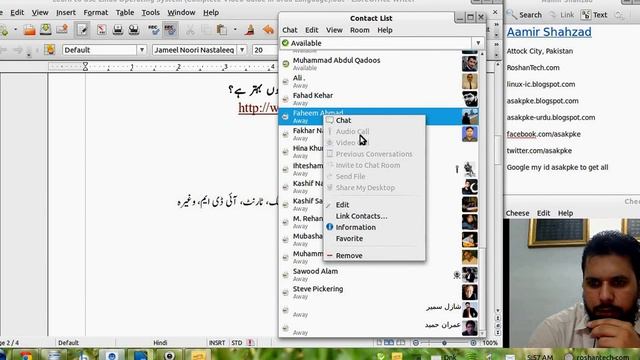Click the New document icon

[x=4, y=29]
